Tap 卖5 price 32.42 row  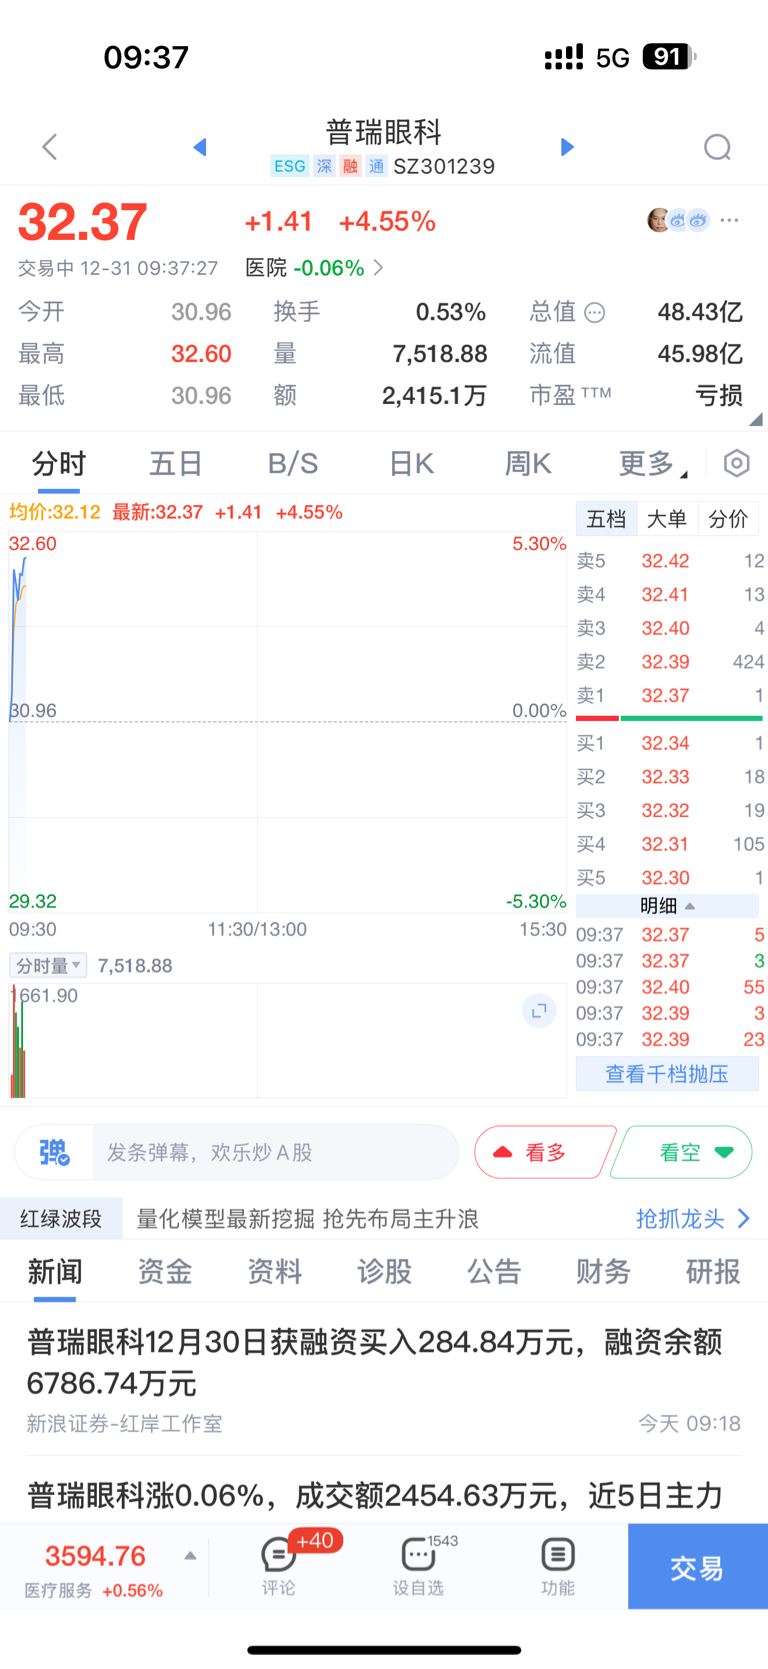(x=670, y=561)
